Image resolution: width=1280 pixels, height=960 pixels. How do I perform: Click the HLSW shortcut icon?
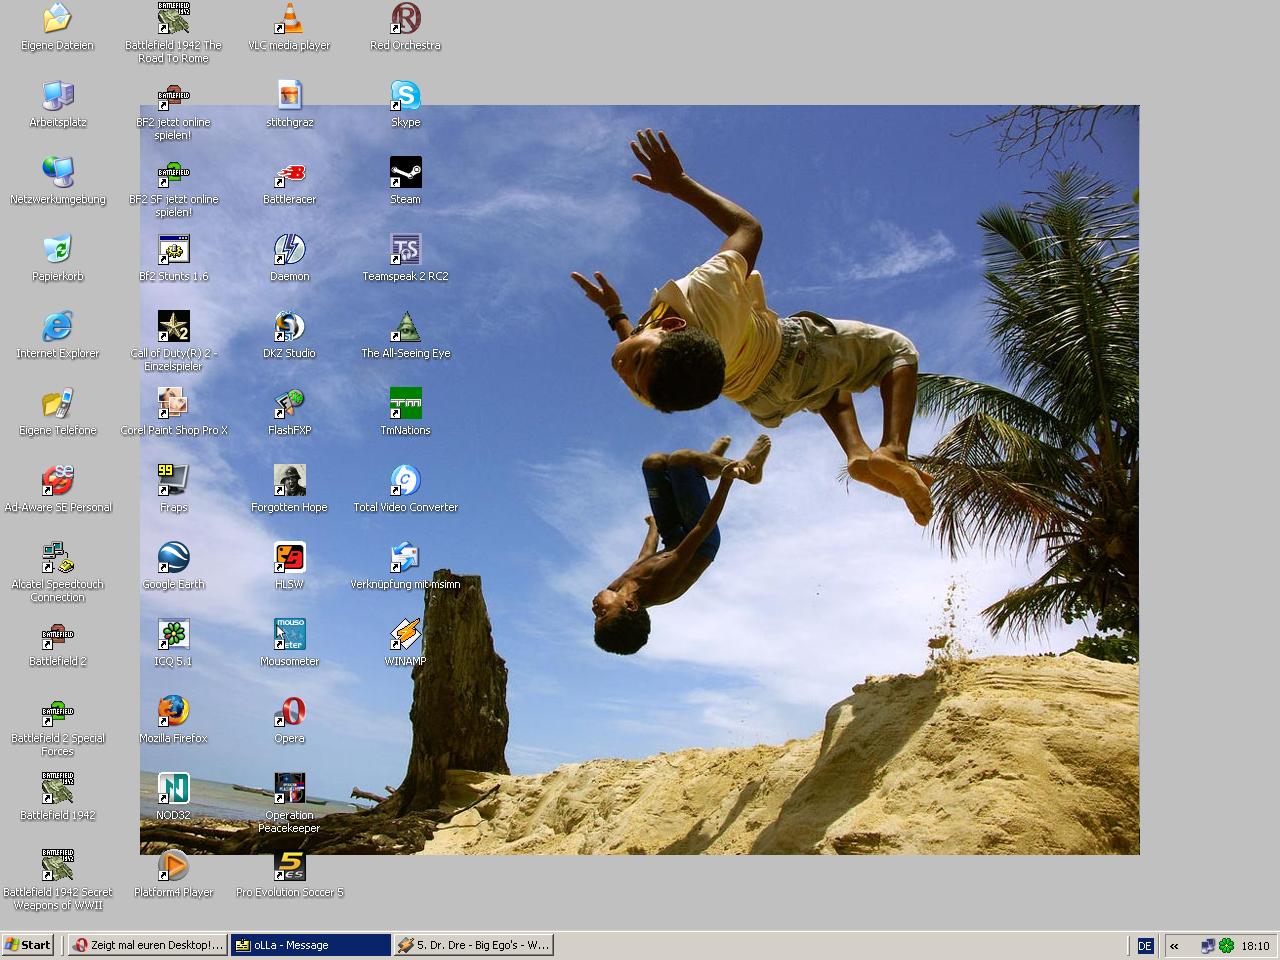290,557
